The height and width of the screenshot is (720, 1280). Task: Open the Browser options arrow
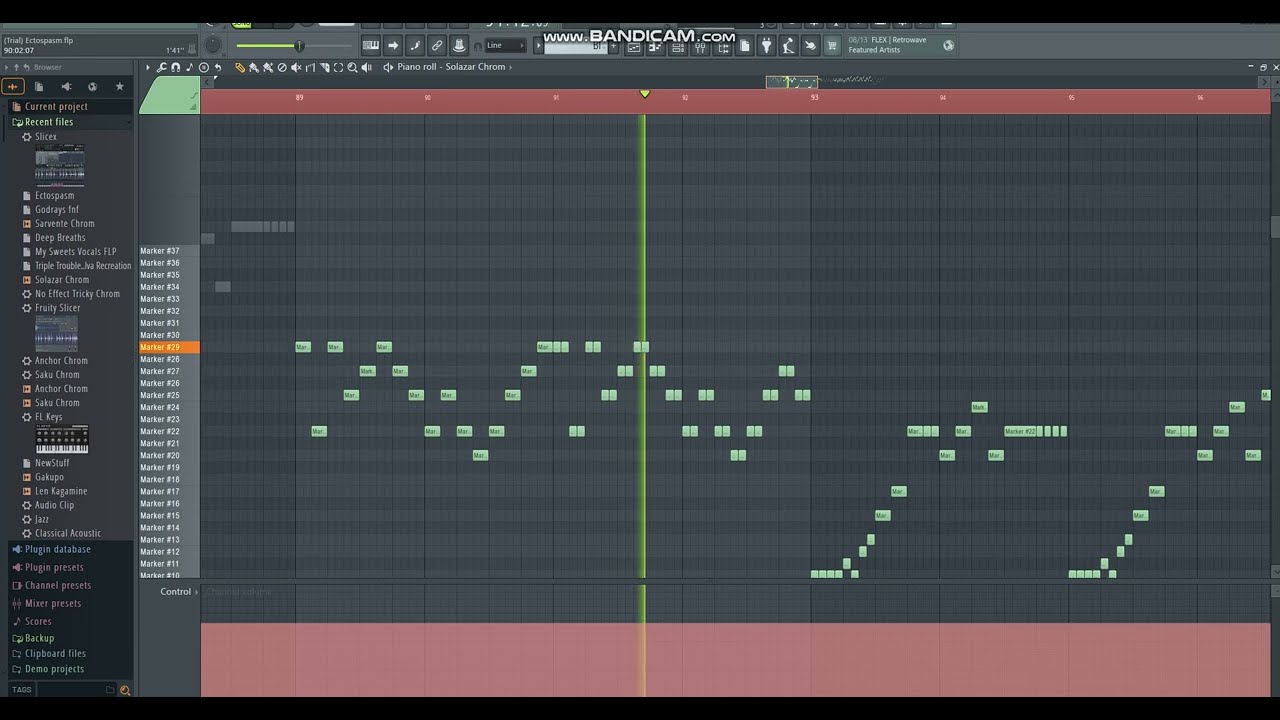6,67
